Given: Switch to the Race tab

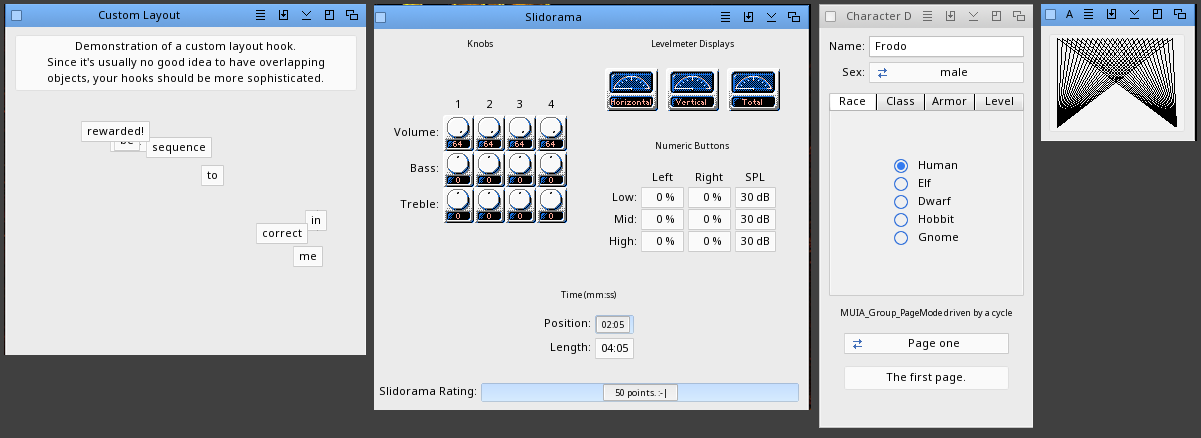Looking at the screenshot, I should [x=852, y=101].
